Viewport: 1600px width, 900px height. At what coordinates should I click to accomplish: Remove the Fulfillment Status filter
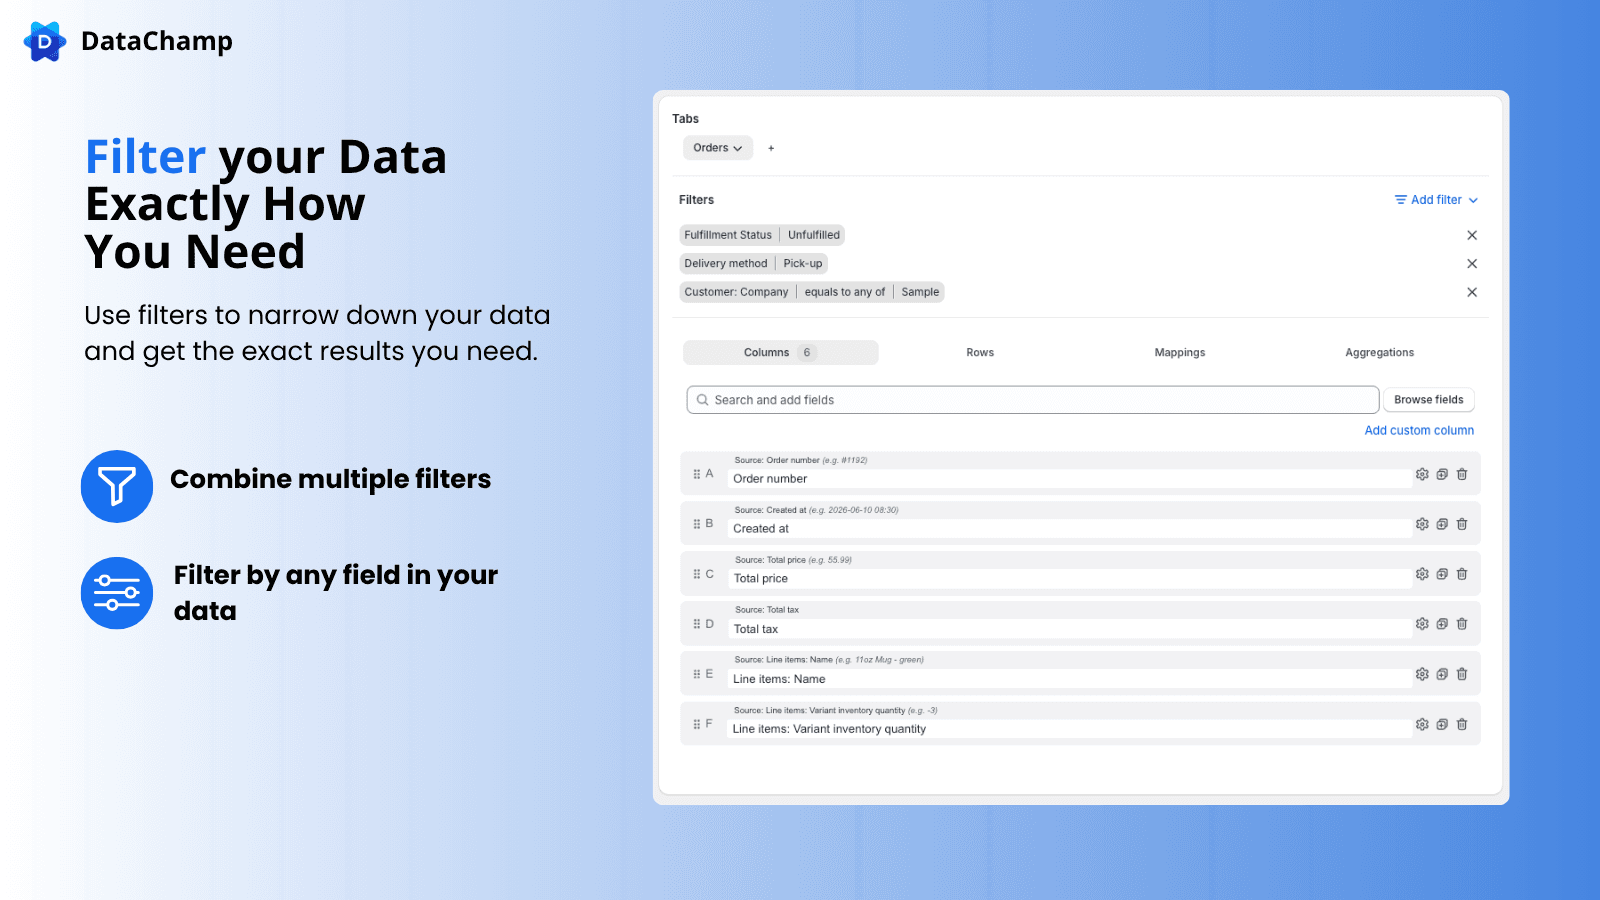1472,235
